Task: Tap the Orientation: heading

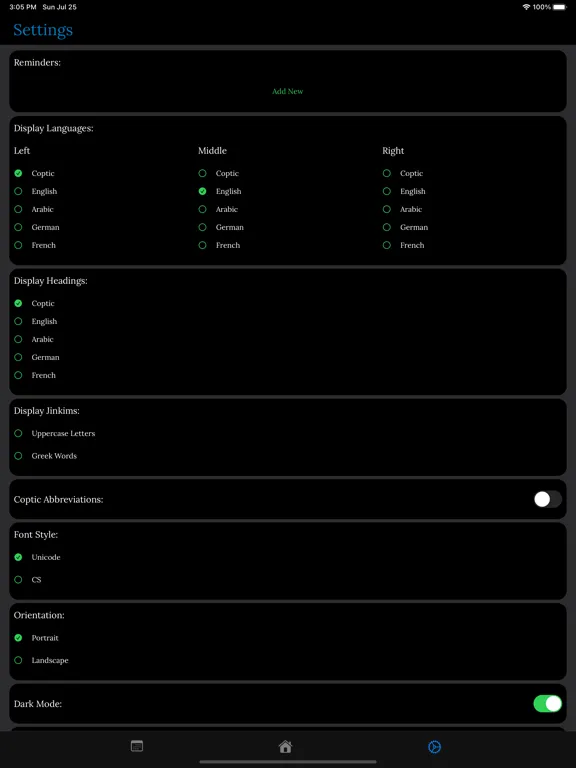Action: (x=39, y=615)
